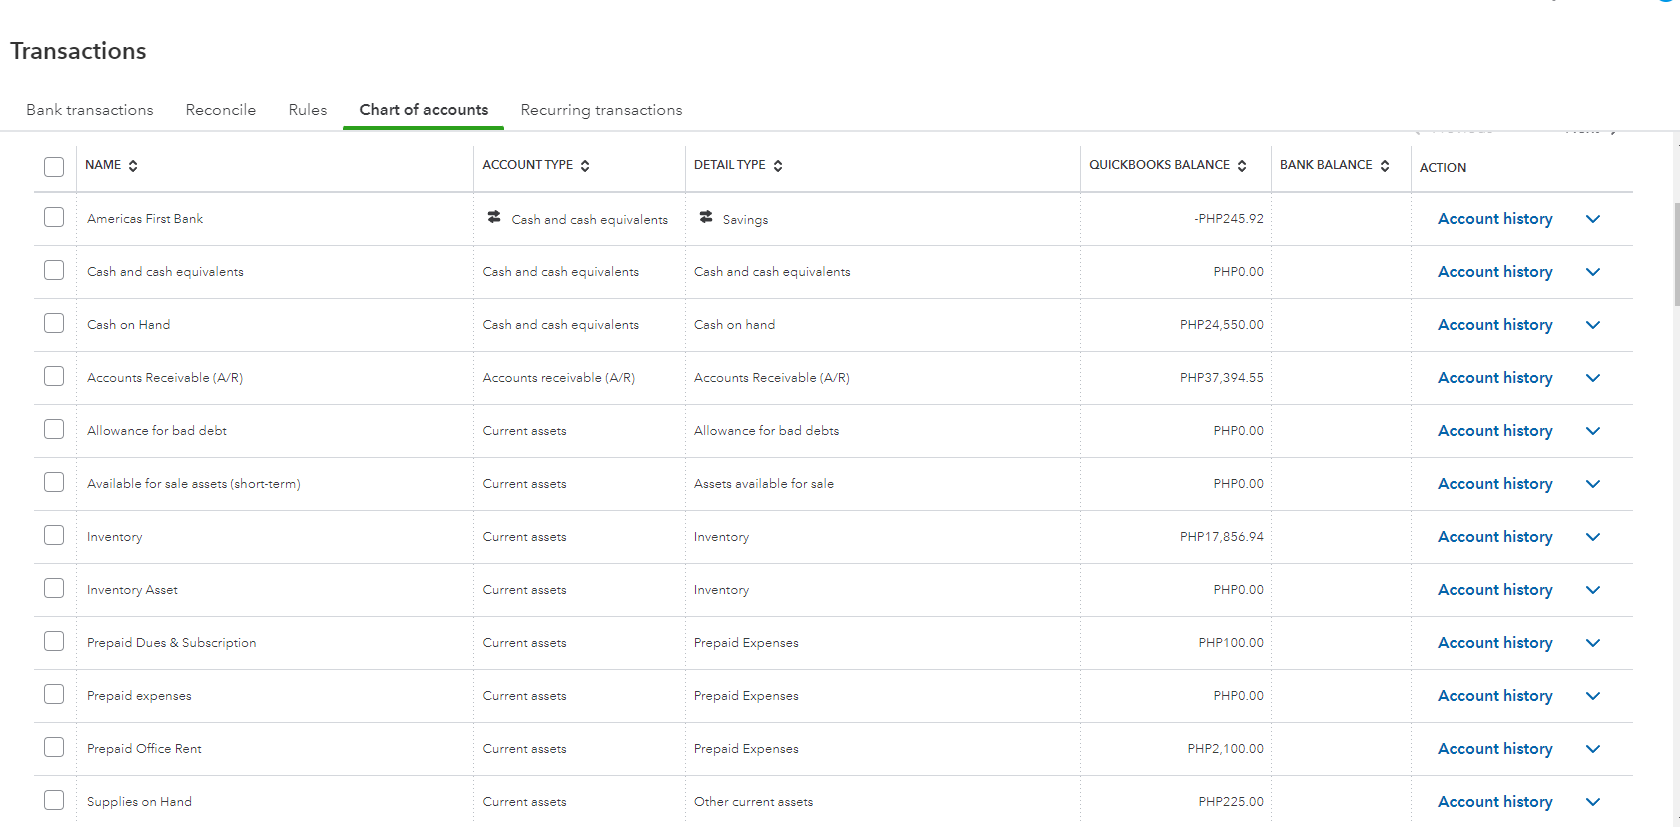Check the Prepaid Dues & Subscription checkbox

(54, 641)
